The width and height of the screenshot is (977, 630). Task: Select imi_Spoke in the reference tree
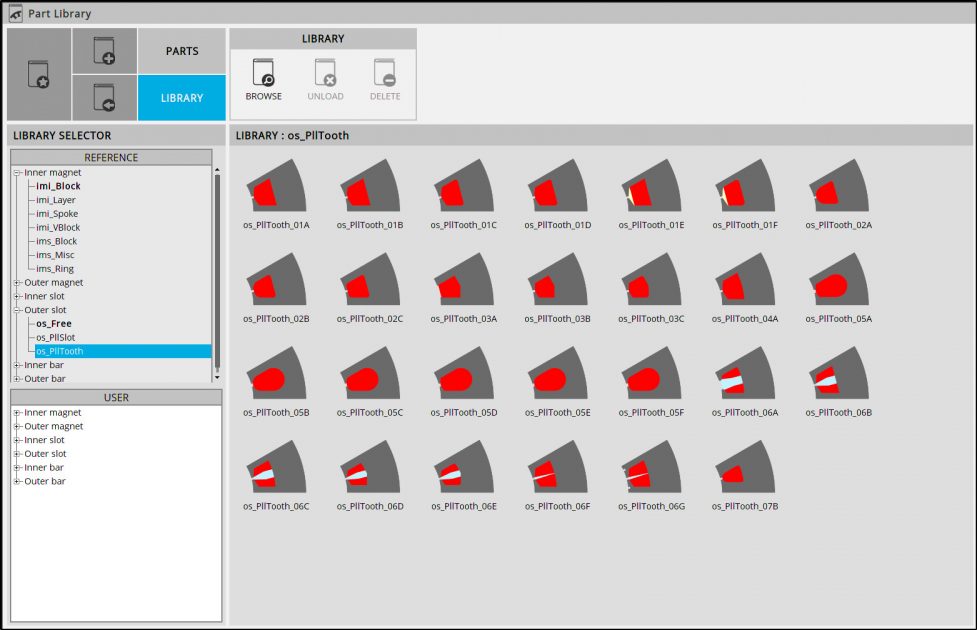point(57,214)
